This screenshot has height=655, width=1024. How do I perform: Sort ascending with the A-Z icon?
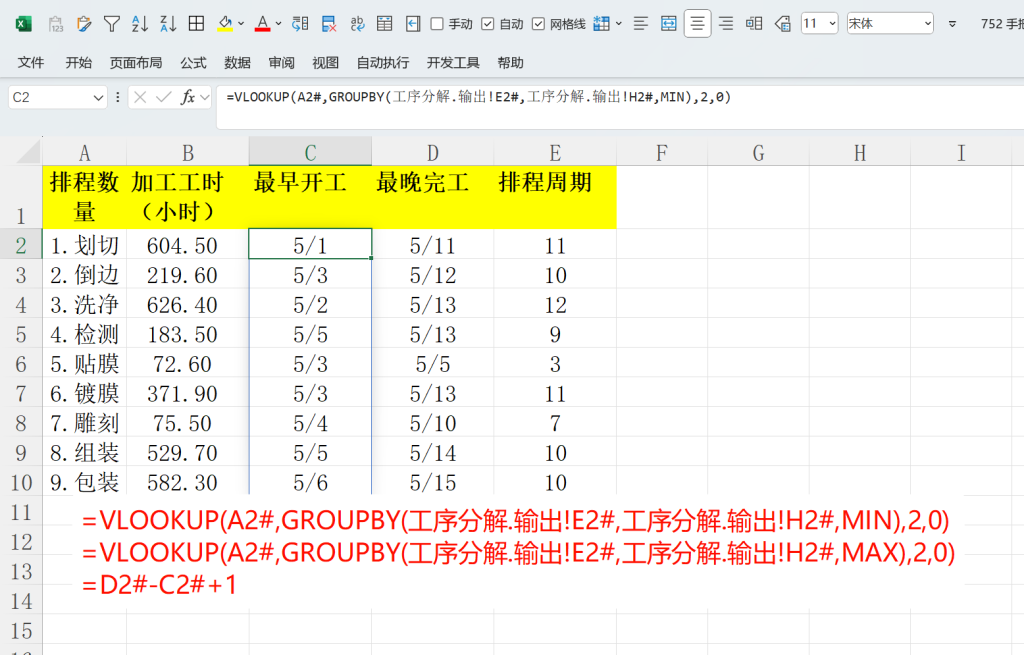(140, 24)
